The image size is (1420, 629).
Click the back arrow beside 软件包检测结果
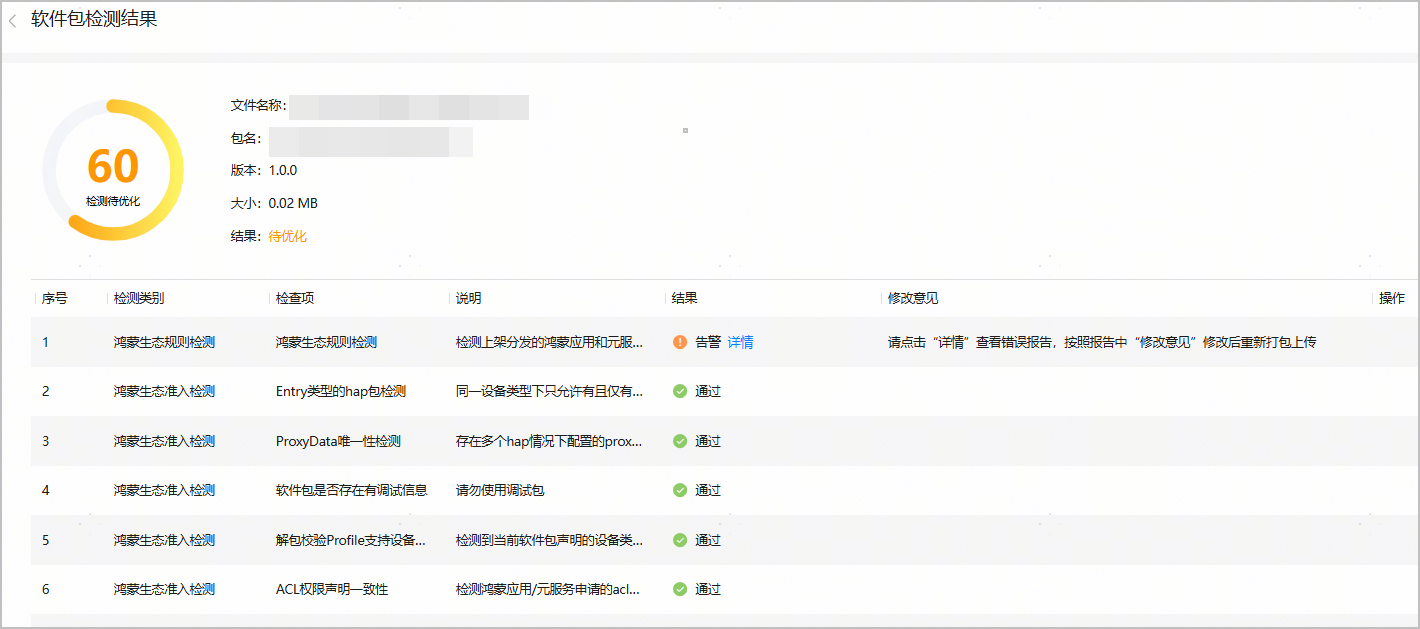click(13, 20)
